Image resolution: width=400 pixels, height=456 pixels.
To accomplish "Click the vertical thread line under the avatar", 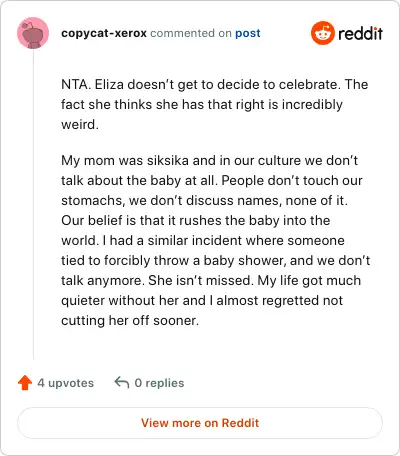I will coord(33,204).
